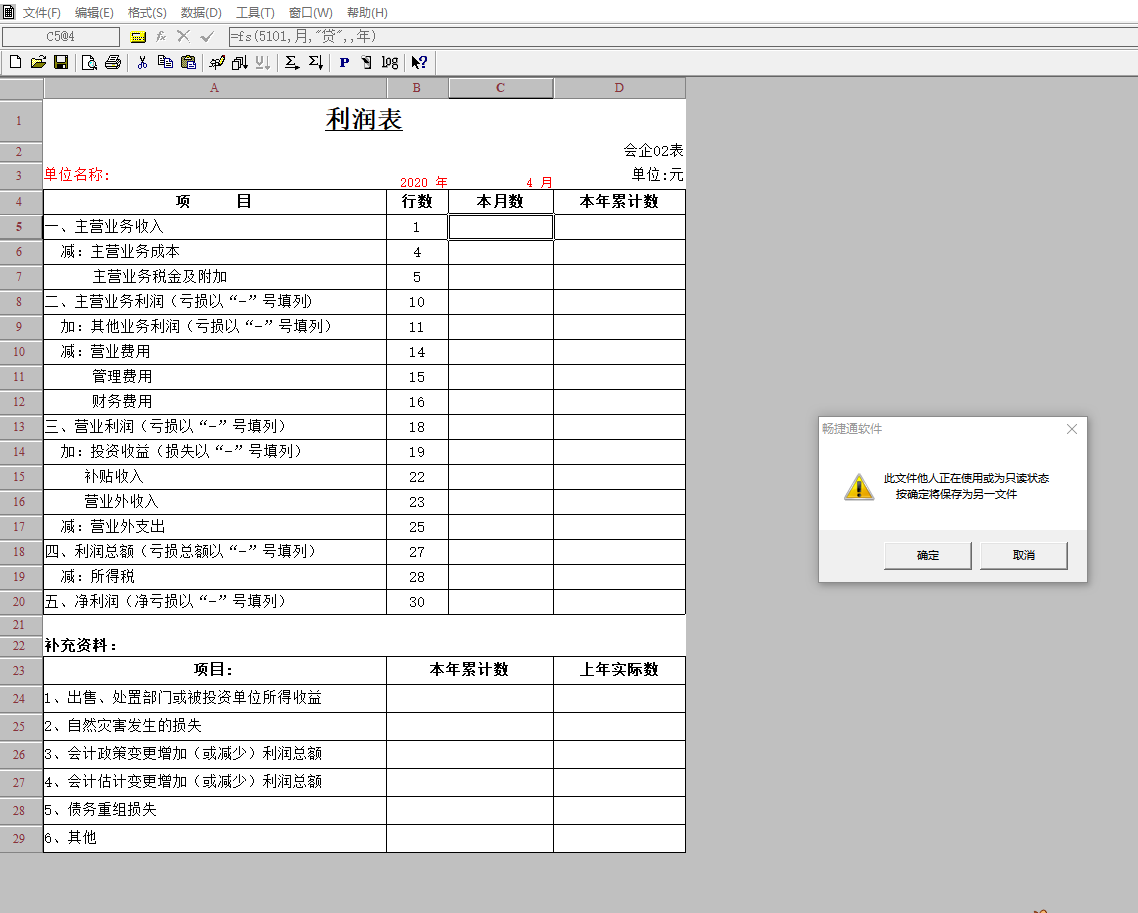Close the 畅捷通软件 dialog with X
The height and width of the screenshot is (913, 1138).
tap(1071, 429)
